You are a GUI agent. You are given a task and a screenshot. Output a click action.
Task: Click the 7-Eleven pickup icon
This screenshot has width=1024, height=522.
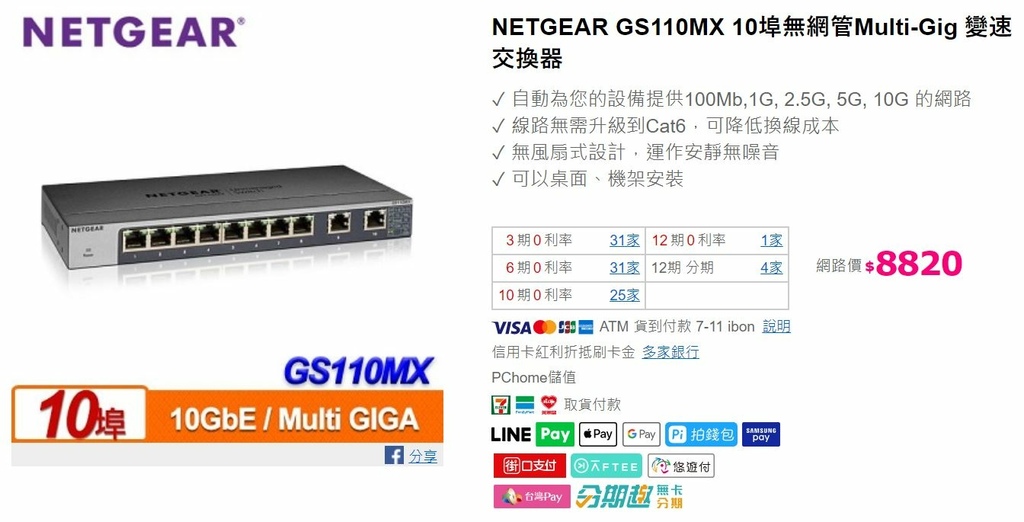501,404
